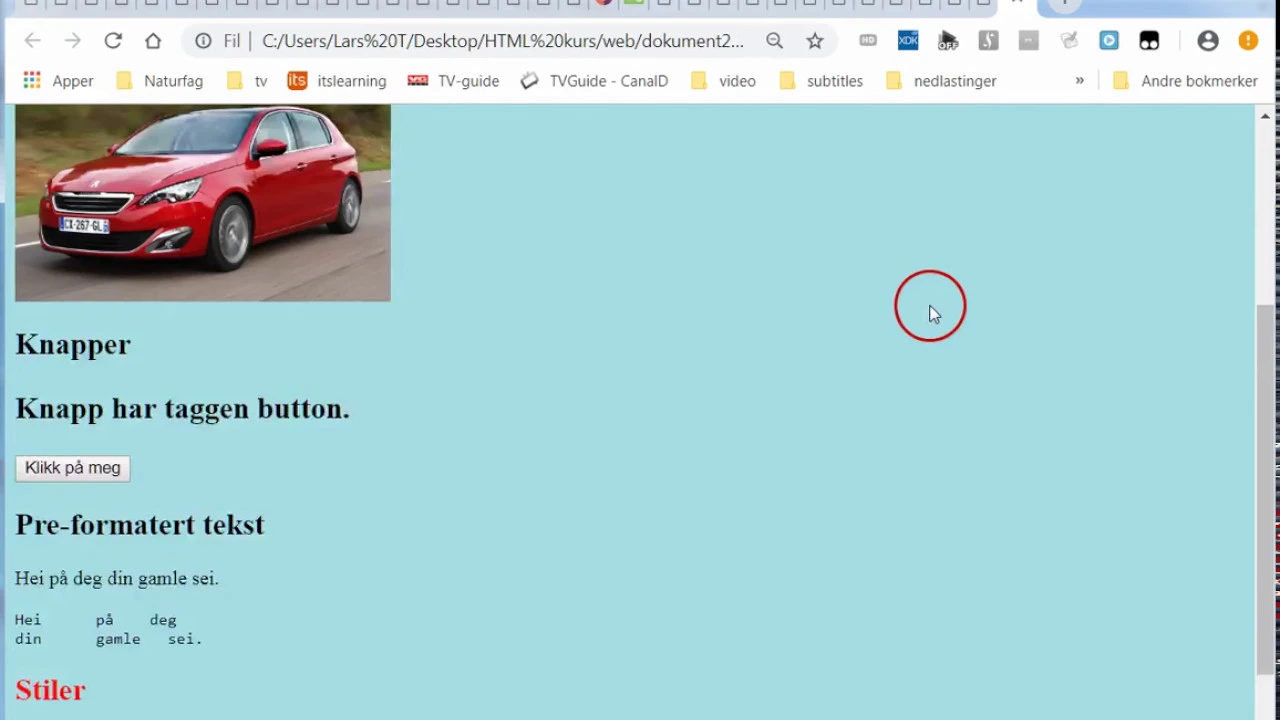This screenshot has height=720, width=1280.
Task: Open the black mask extension icon
Action: pos(1149,41)
